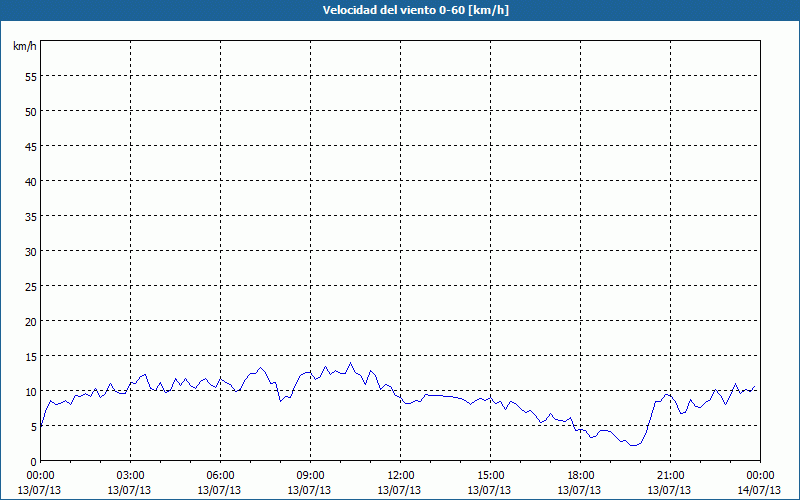
Task: Click the 30 y-axis label
Action: click(x=31, y=252)
